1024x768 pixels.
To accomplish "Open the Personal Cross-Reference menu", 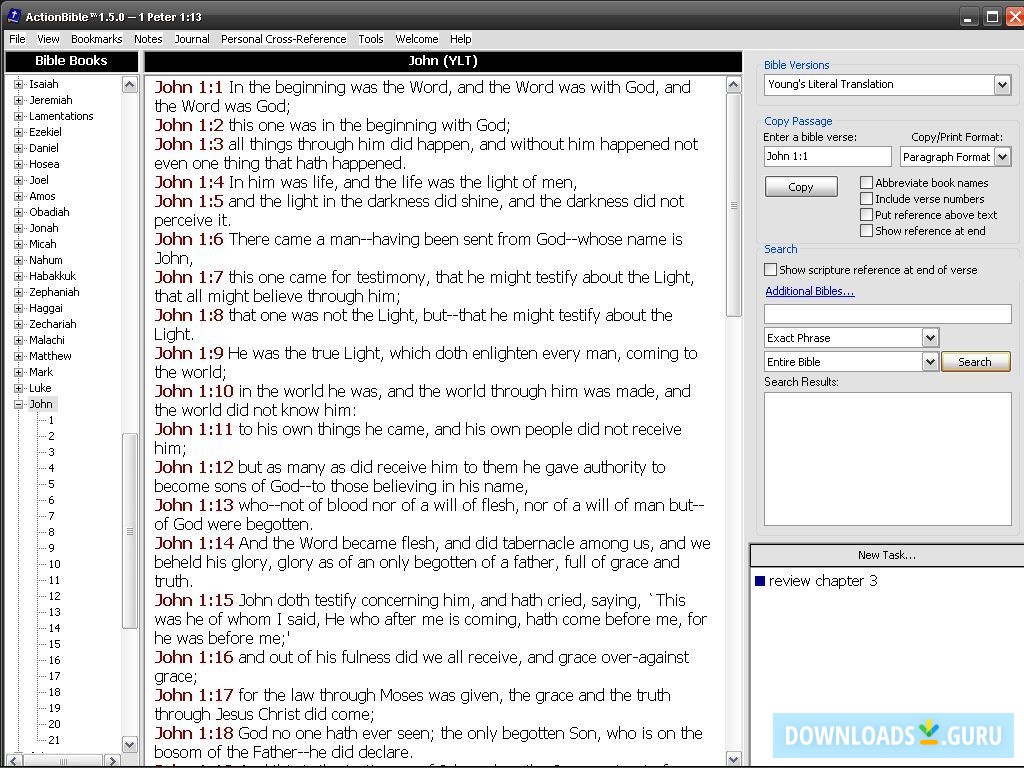I will tap(283, 39).
